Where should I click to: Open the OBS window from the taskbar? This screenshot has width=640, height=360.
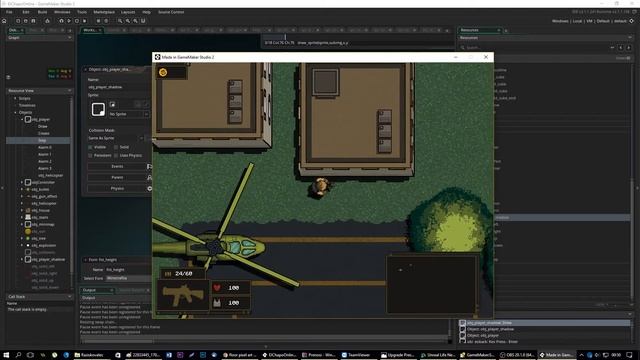pos(517,355)
